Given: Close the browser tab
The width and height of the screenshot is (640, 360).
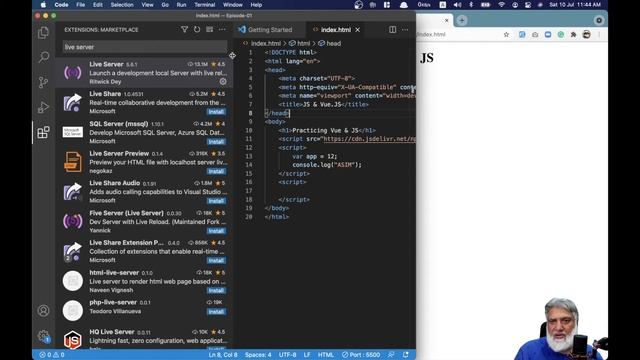Looking at the screenshot, I should pyautogui.click(x=447, y=20).
